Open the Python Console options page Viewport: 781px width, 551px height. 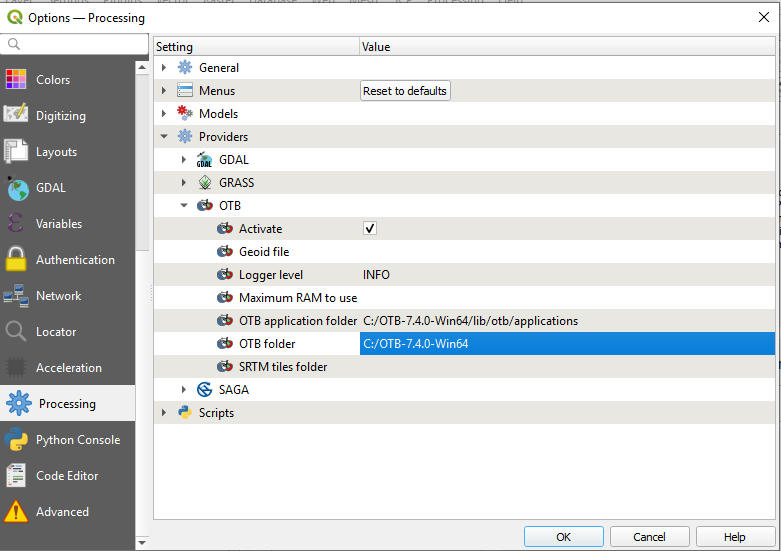(68, 439)
